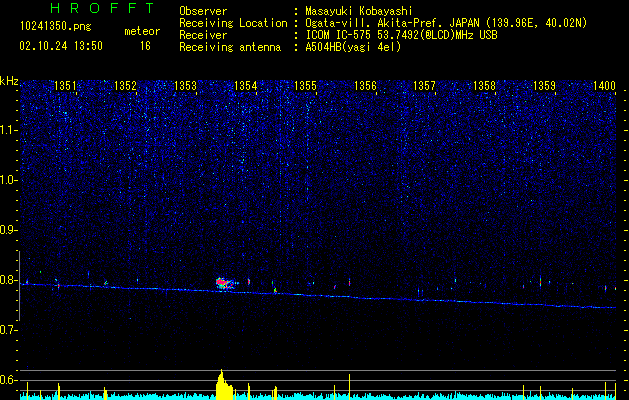Click the 1357 time axis marker
The width and height of the screenshot is (629, 400).
click(x=424, y=85)
